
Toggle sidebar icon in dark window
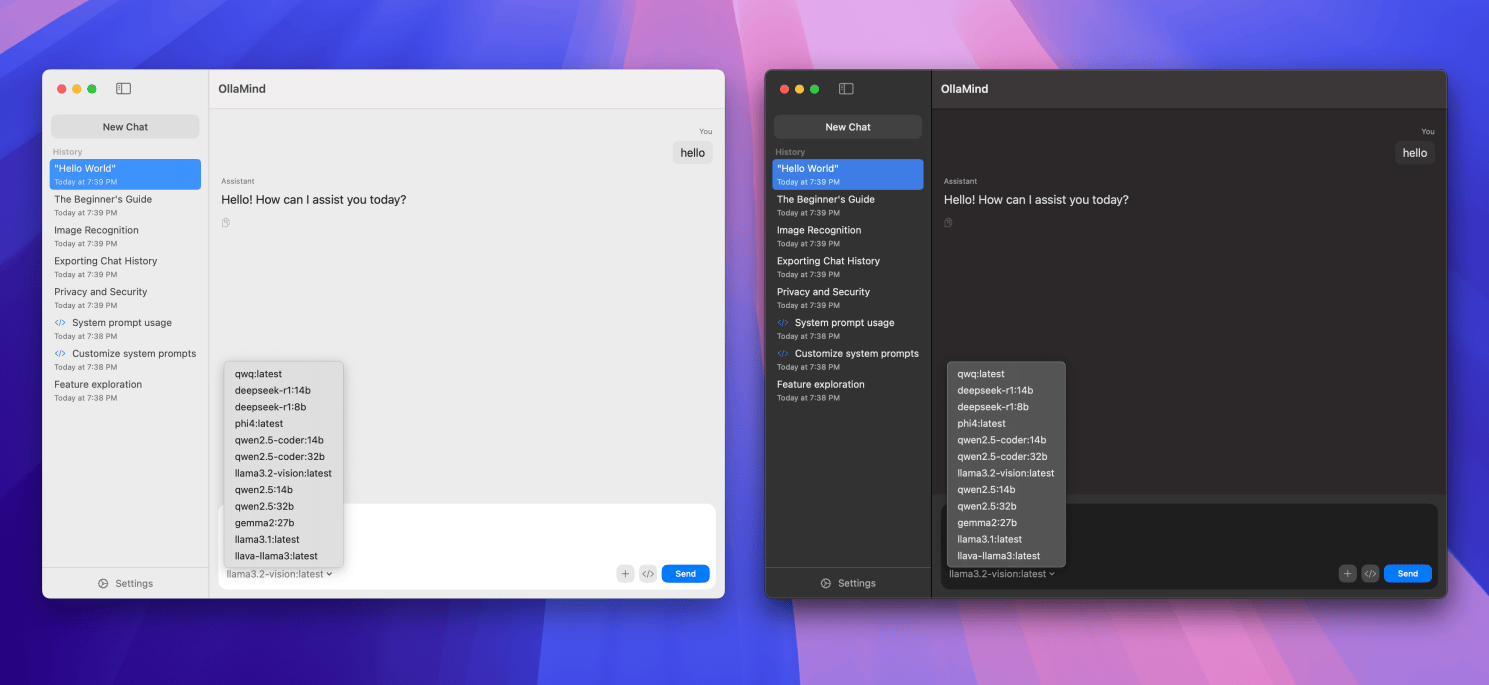846,89
